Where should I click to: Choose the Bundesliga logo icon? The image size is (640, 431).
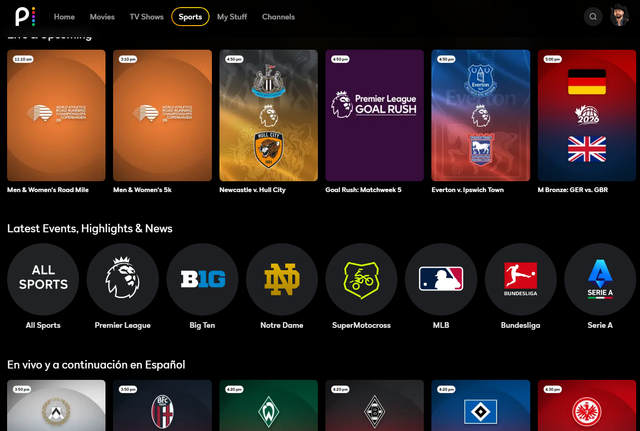pos(520,279)
